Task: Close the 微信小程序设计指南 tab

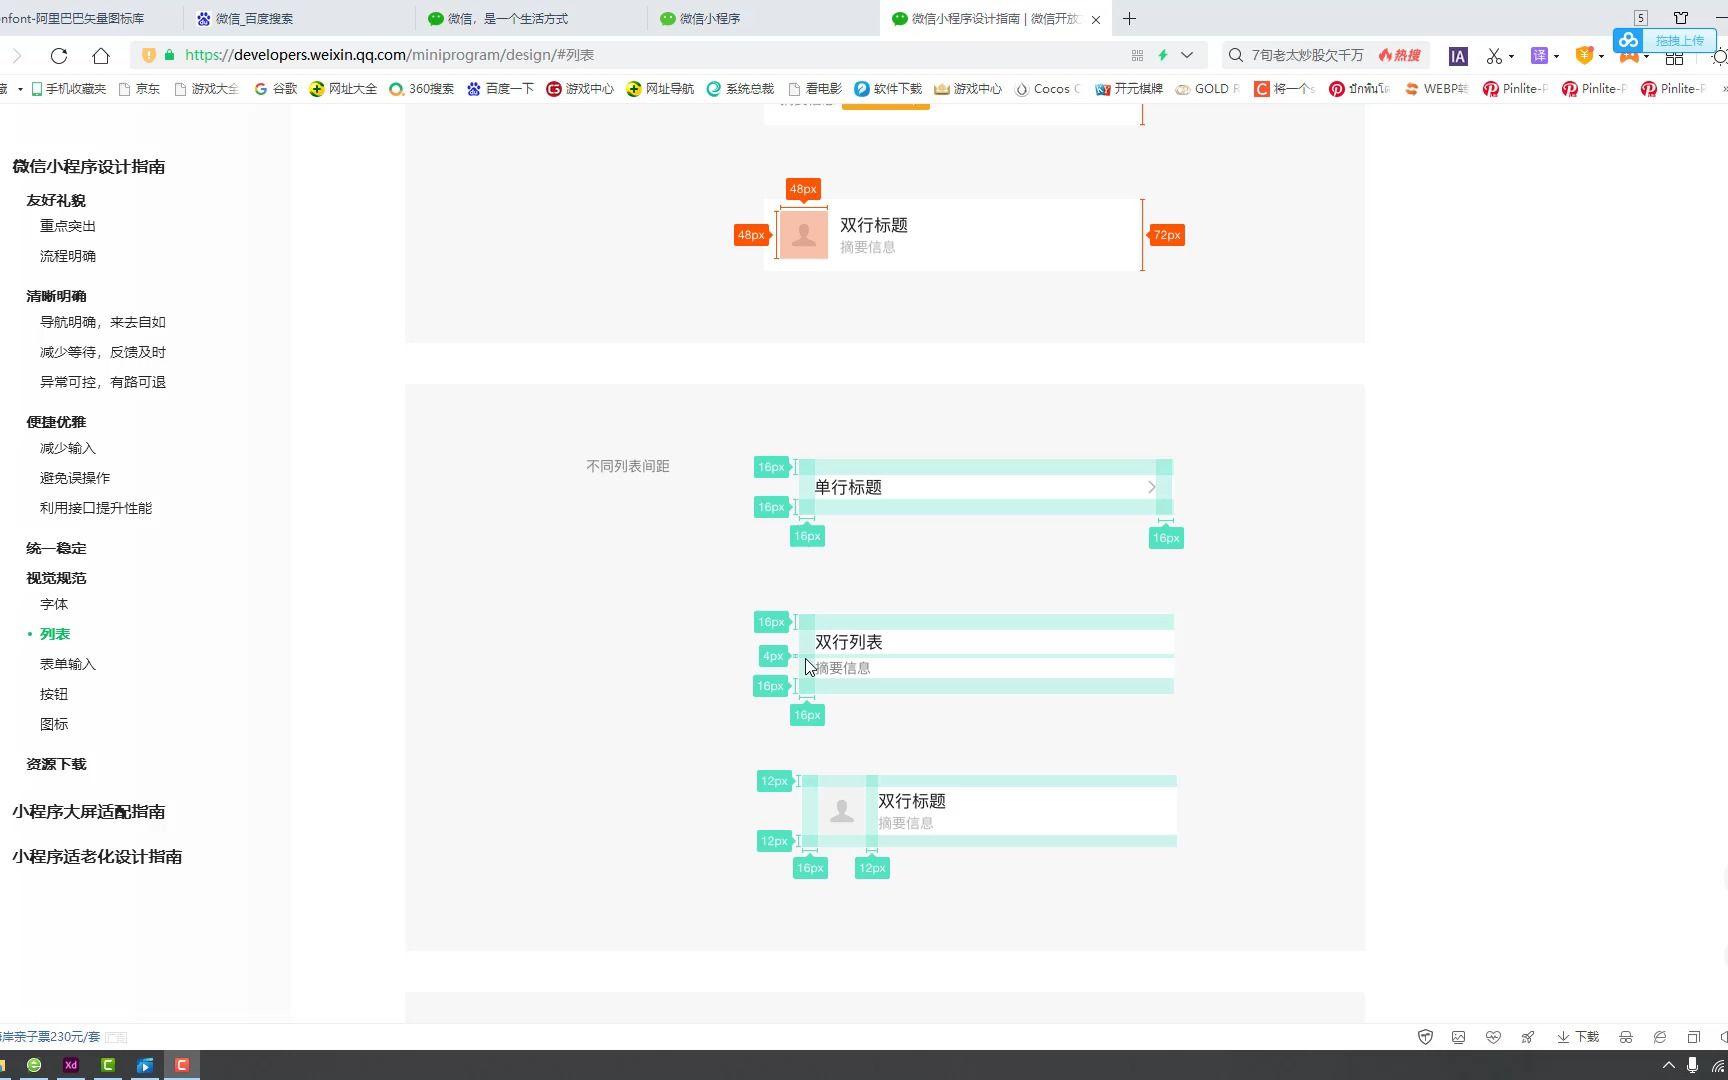Action: pos(1096,19)
